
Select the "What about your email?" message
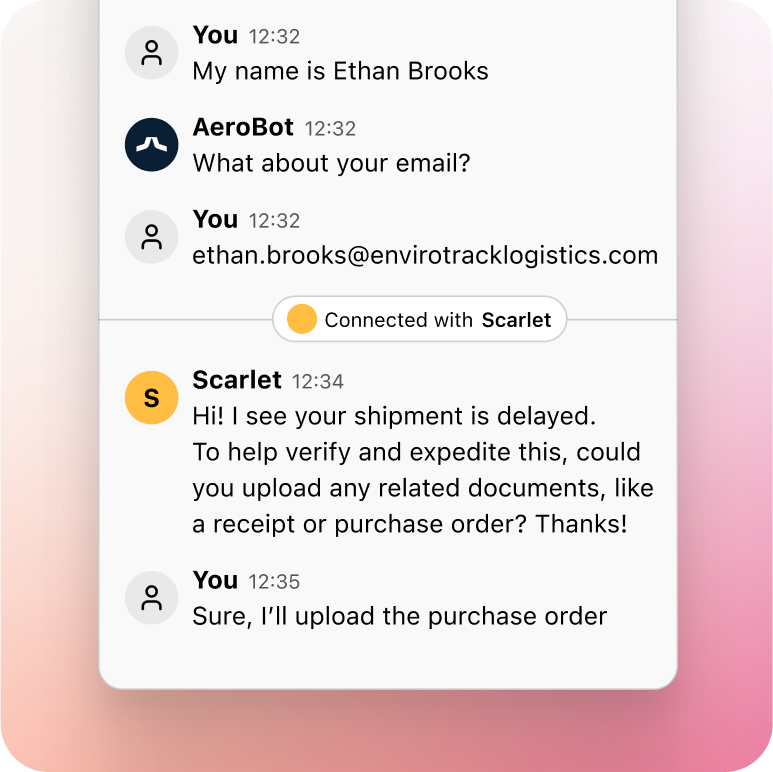tap(332, 163)
